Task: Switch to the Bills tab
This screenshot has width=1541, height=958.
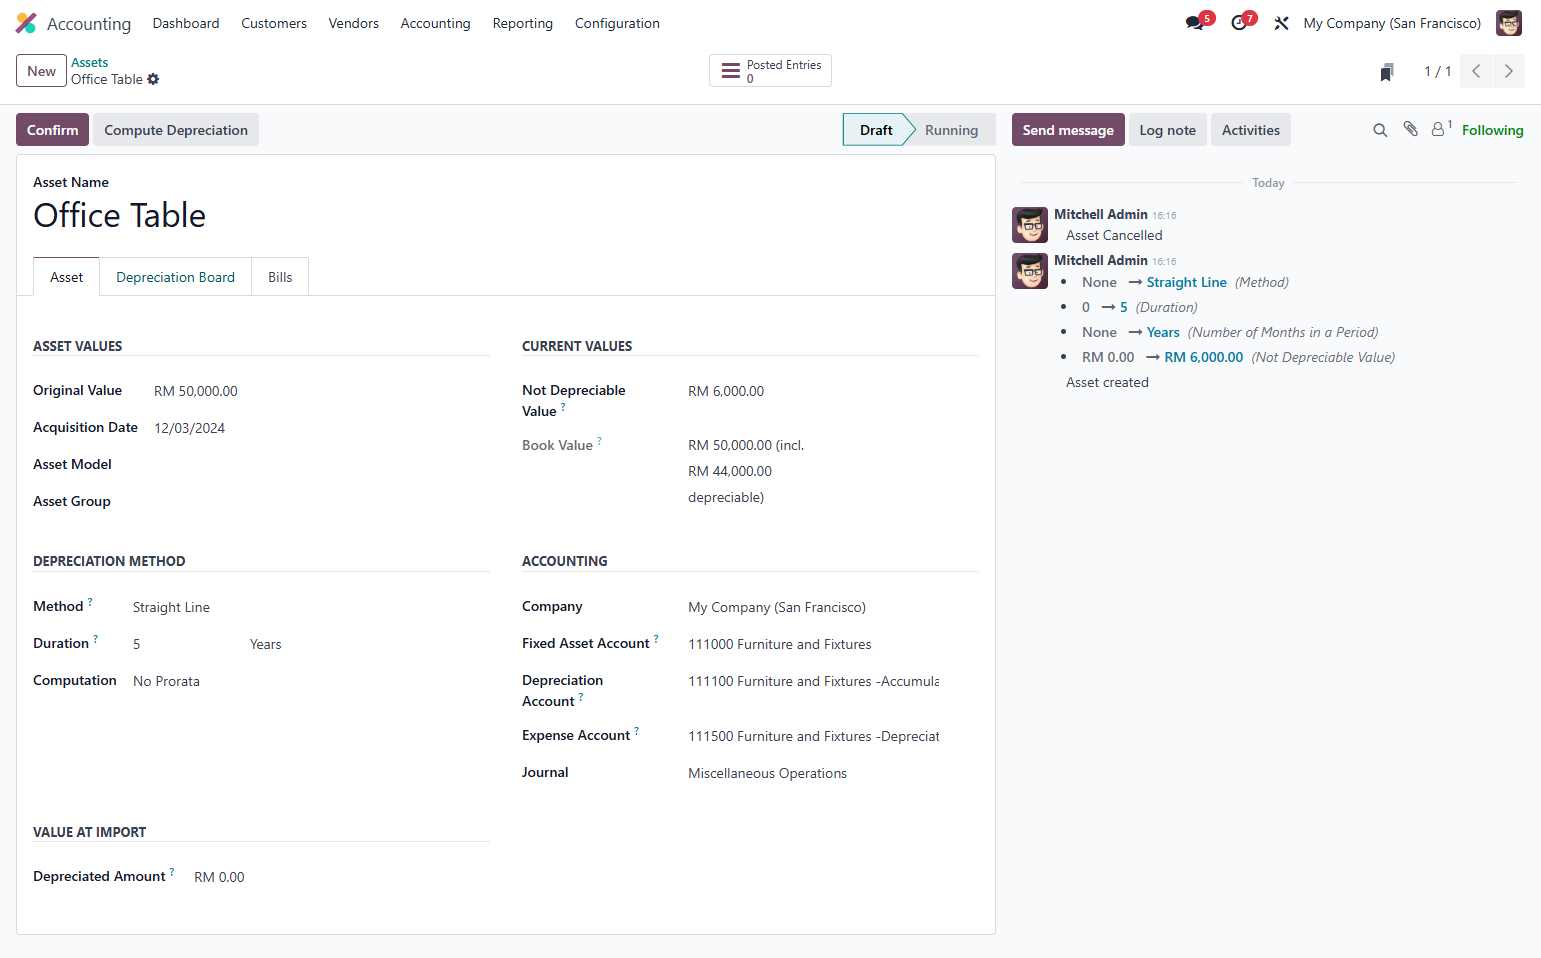Action: pyautogui.click(x=280, y=277)
